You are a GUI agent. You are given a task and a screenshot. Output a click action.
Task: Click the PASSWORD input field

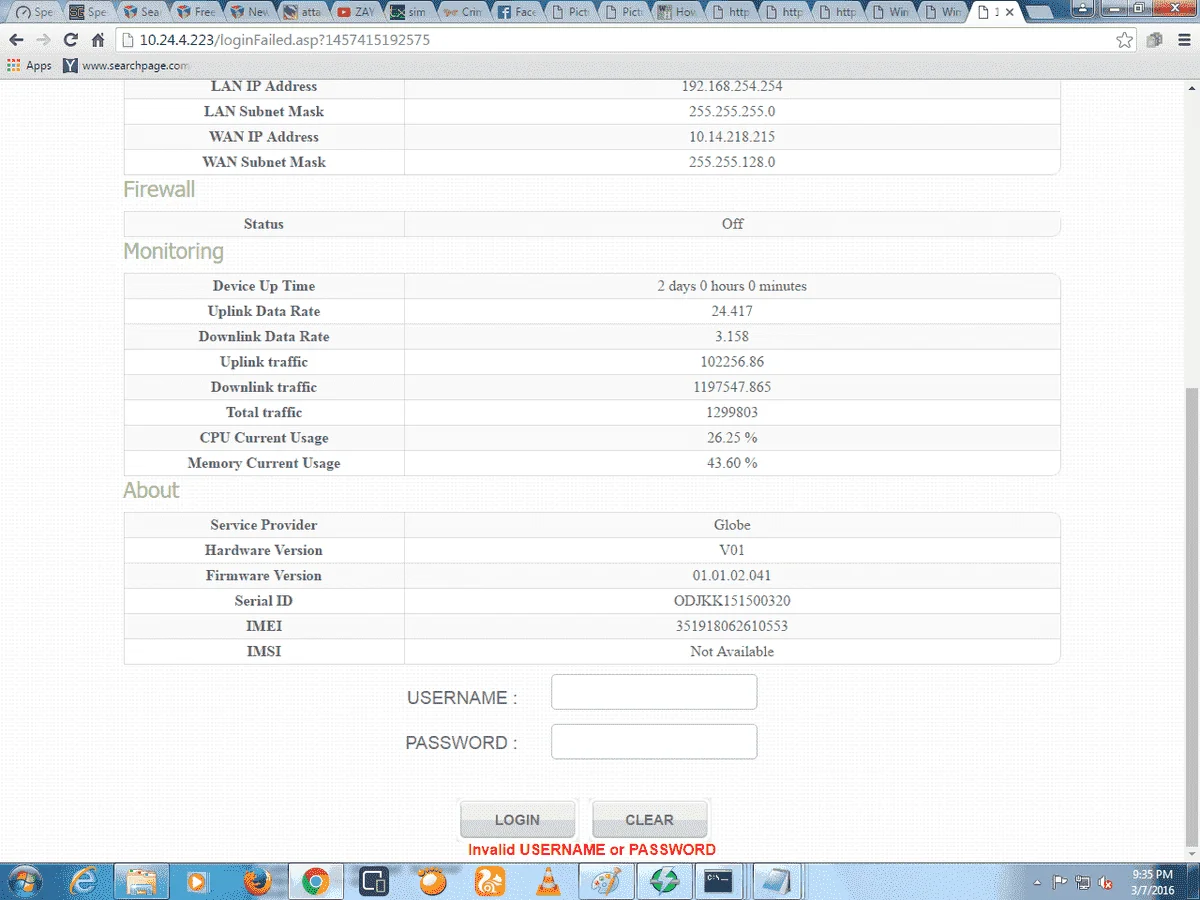pos(654,742)
